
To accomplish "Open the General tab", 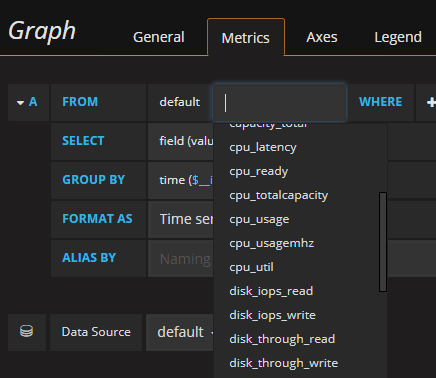I will coord(159,37).
